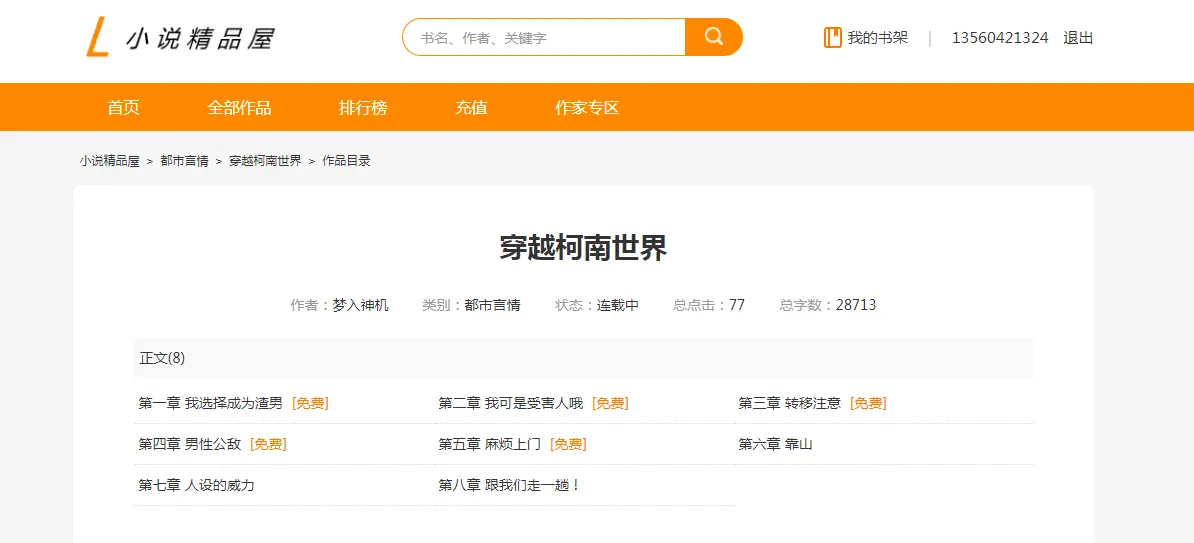Click the bookshelf icon beside 我的书架
This screenshot has width=1194, height=543.
pos(832,38)
